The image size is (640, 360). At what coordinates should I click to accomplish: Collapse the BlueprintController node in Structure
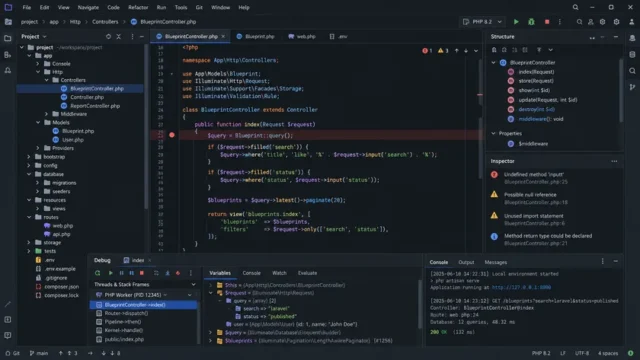tap(493, 62)
